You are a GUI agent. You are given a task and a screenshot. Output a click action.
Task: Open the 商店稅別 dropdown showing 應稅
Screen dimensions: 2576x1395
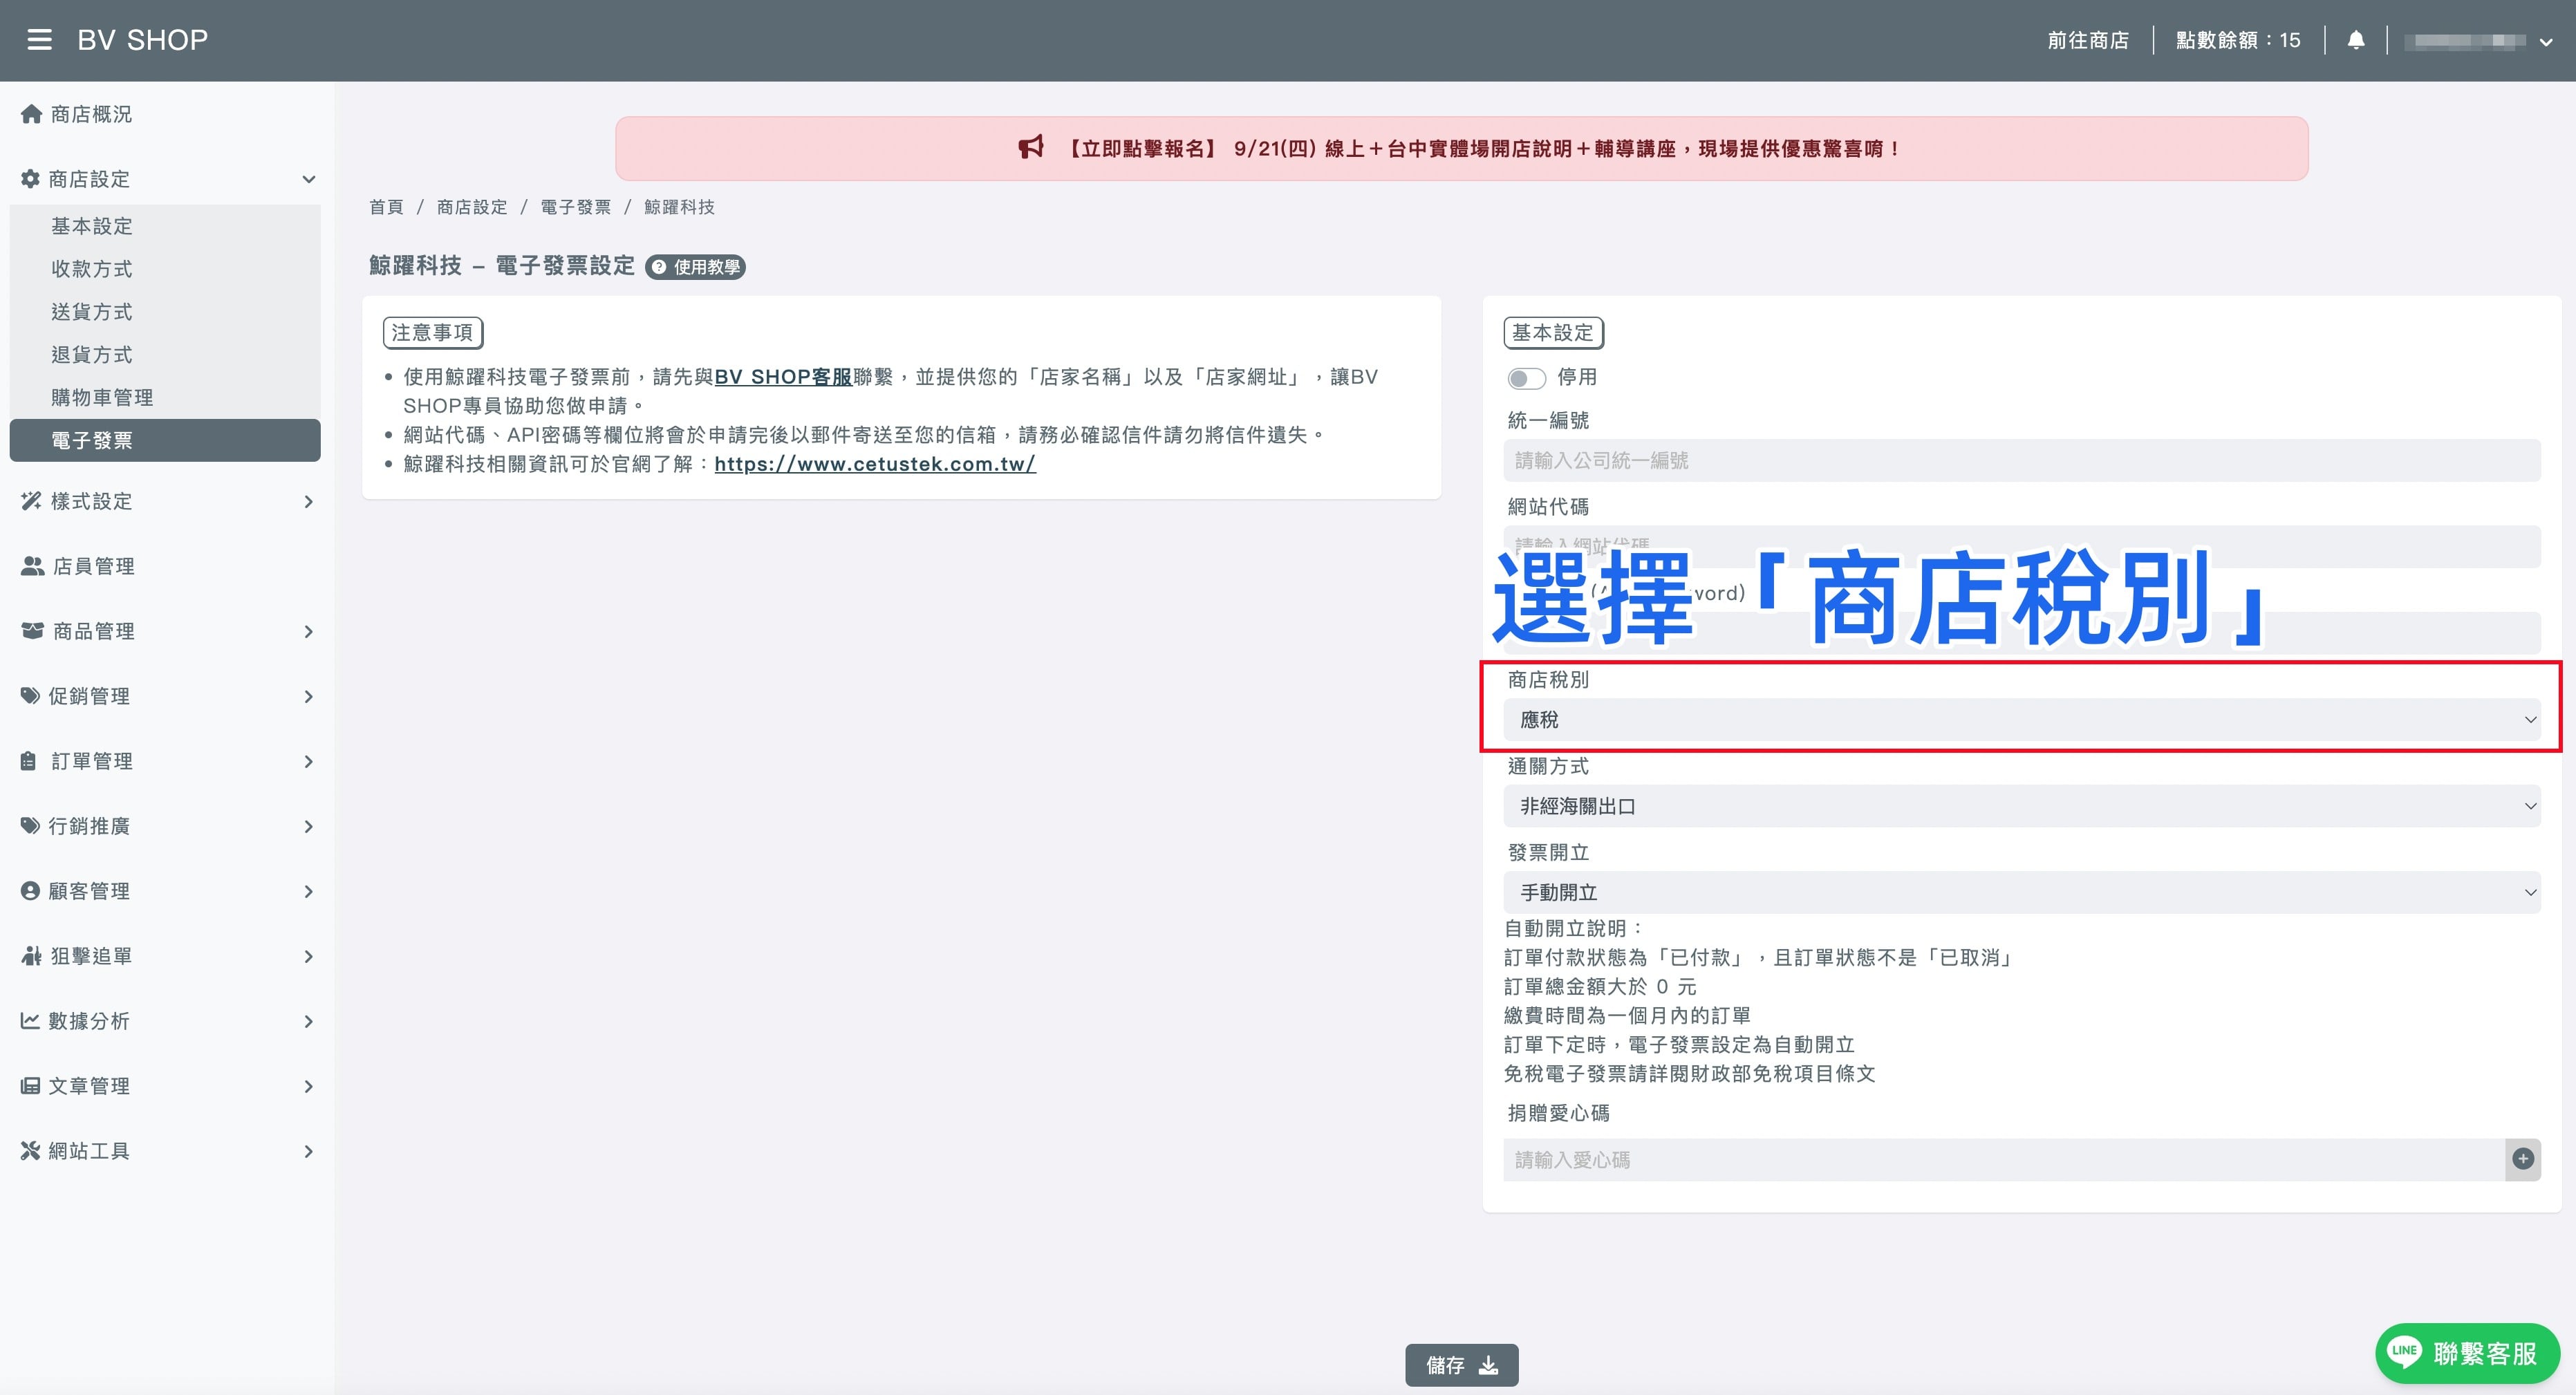(x=2021, y=720)
